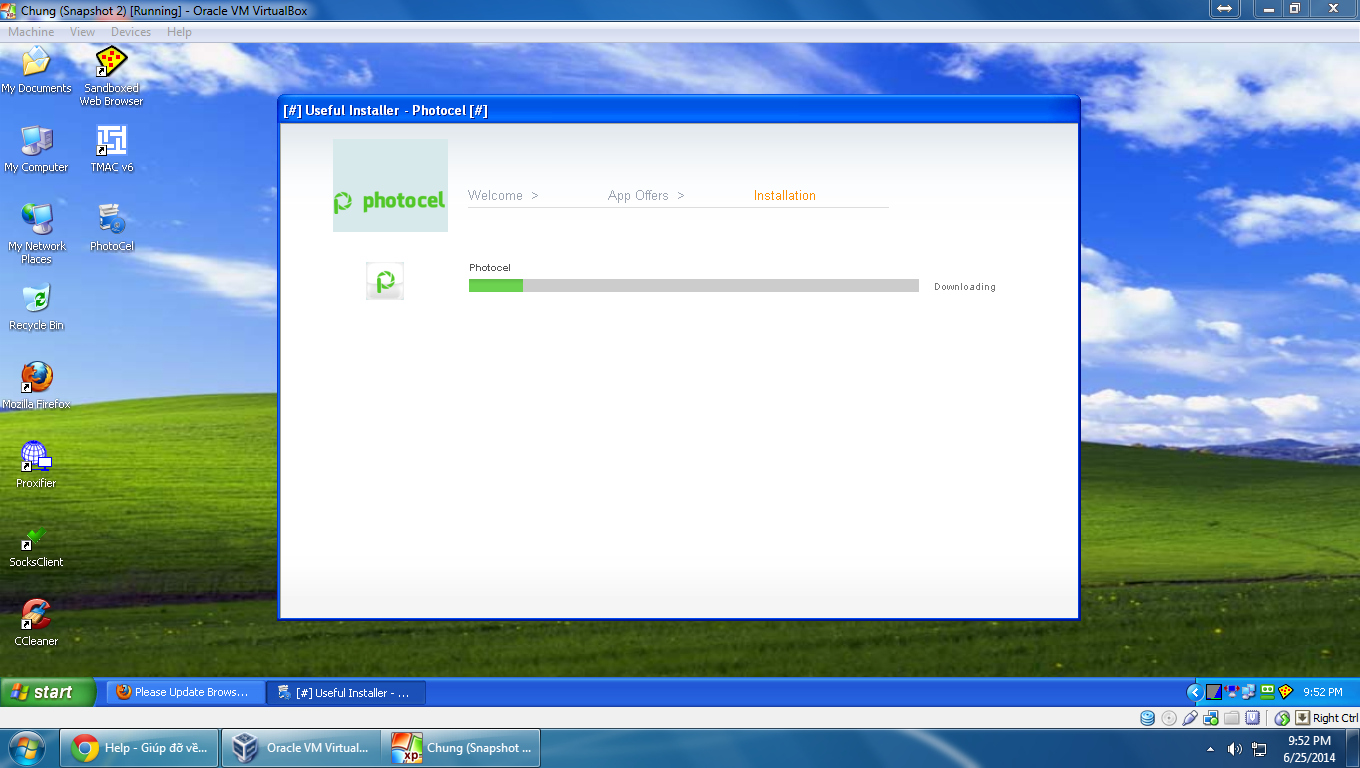Select the CCleaner desktop shortcut
The height and width of the screenshot is (768, 1360).
36,622
